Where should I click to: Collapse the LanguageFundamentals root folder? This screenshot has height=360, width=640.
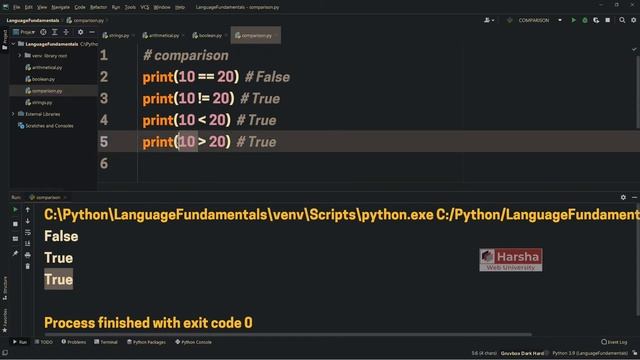point(13,44)
